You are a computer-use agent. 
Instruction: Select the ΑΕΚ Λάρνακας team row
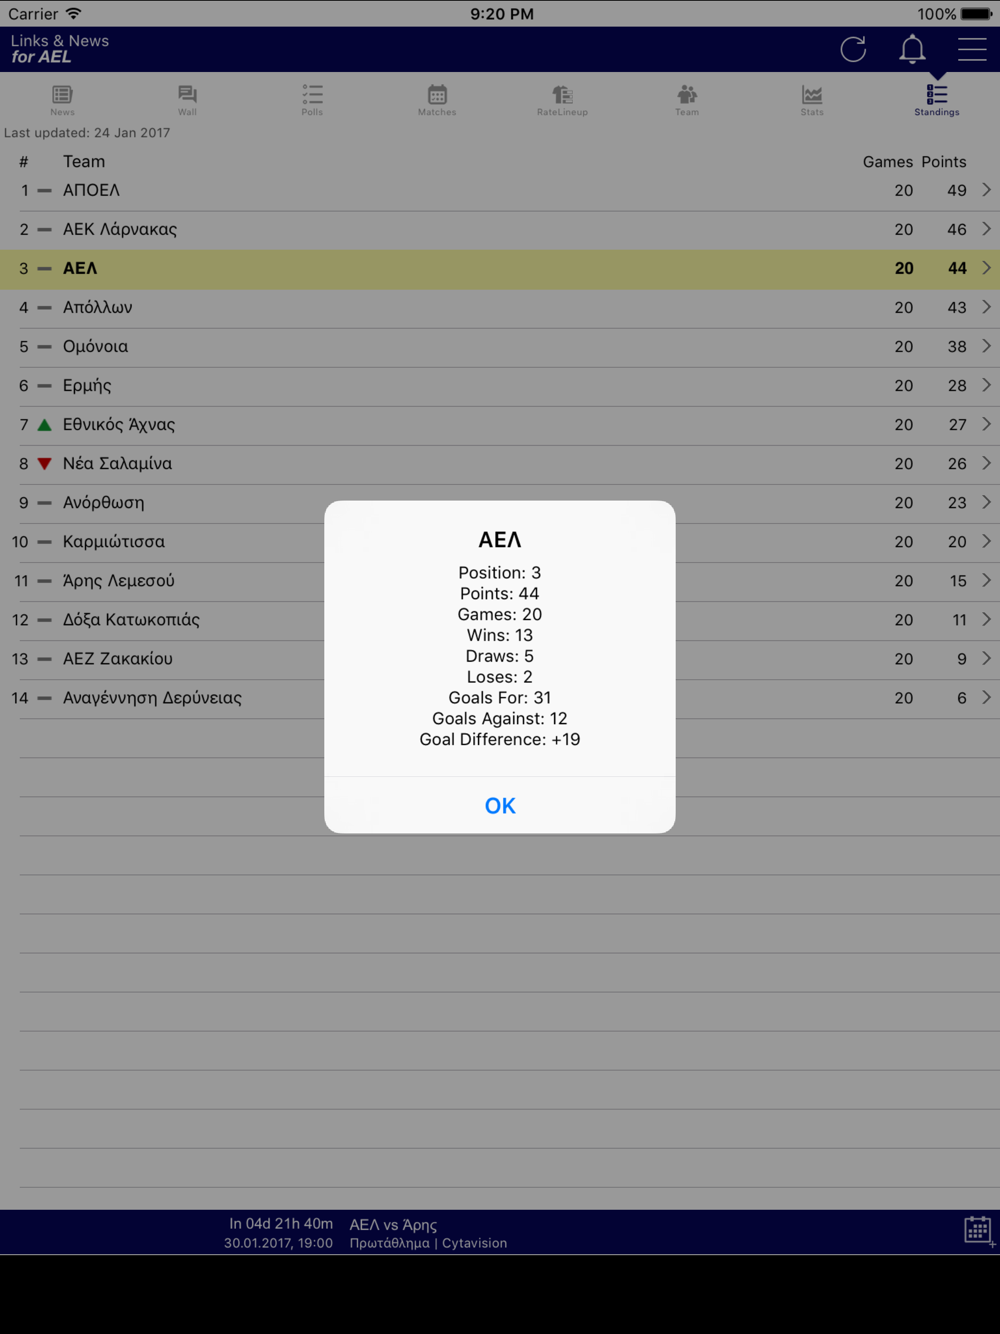pos(500,229)
